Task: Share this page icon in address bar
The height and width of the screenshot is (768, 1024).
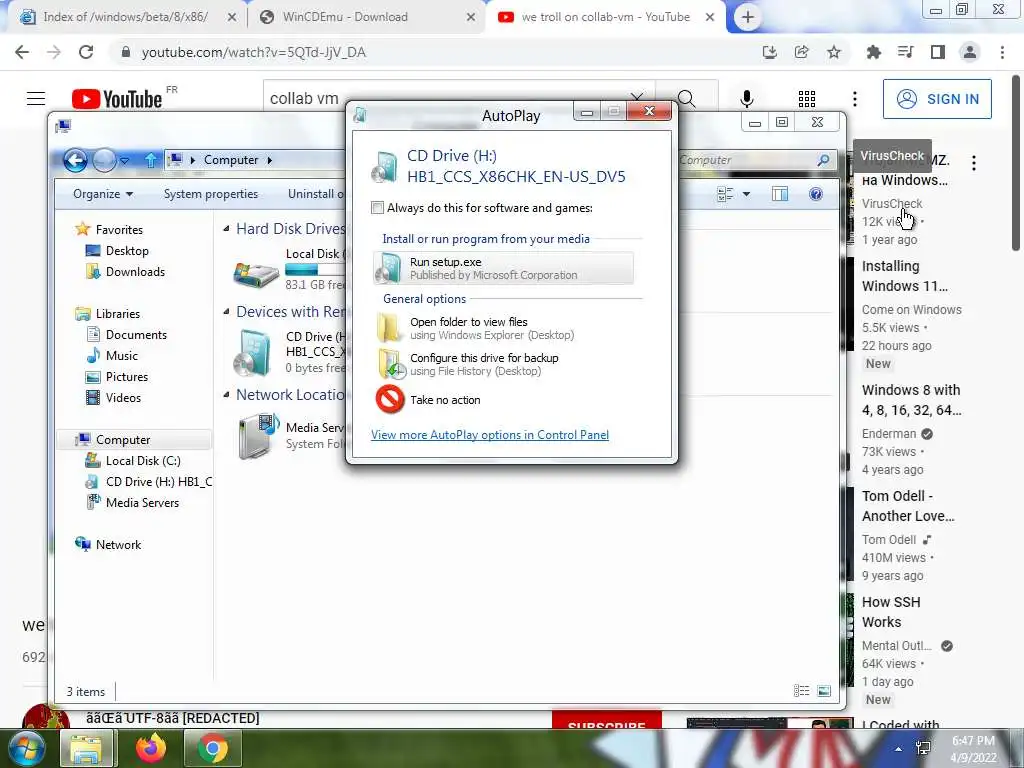Action: click(801, 52)
